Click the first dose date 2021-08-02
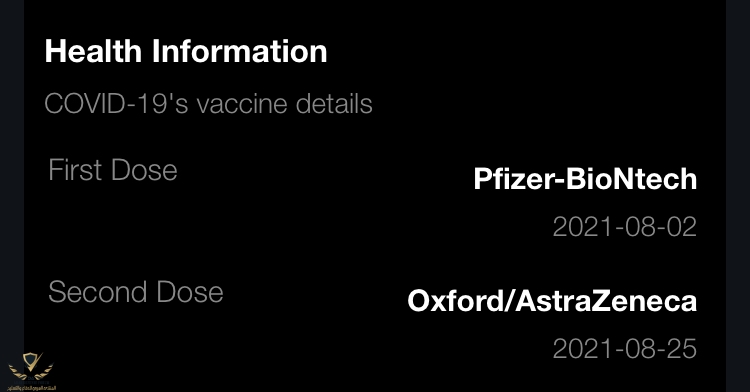 [625, 227]
